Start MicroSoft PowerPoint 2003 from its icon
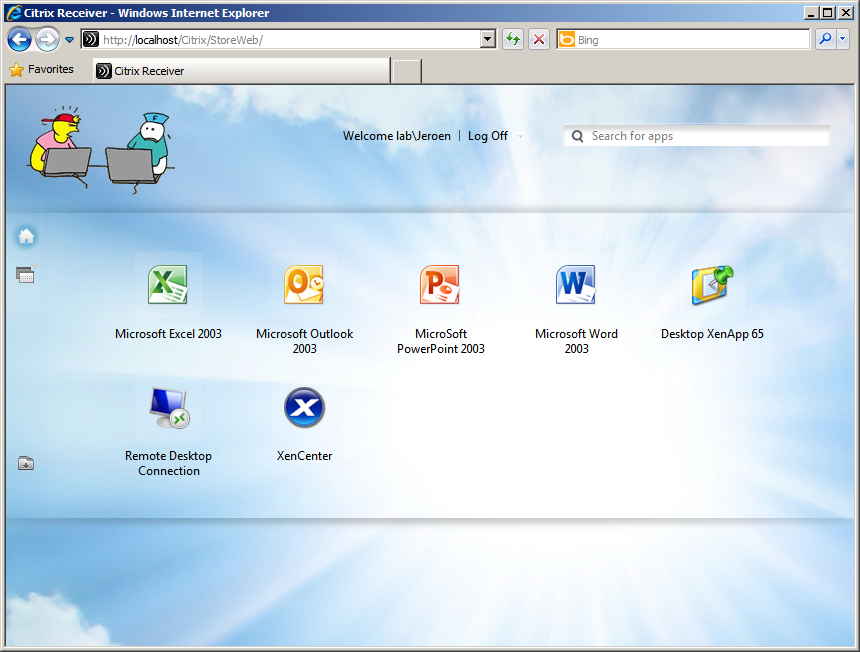The width and height of the screenshot is (860, 652). (x=440, y=285)
